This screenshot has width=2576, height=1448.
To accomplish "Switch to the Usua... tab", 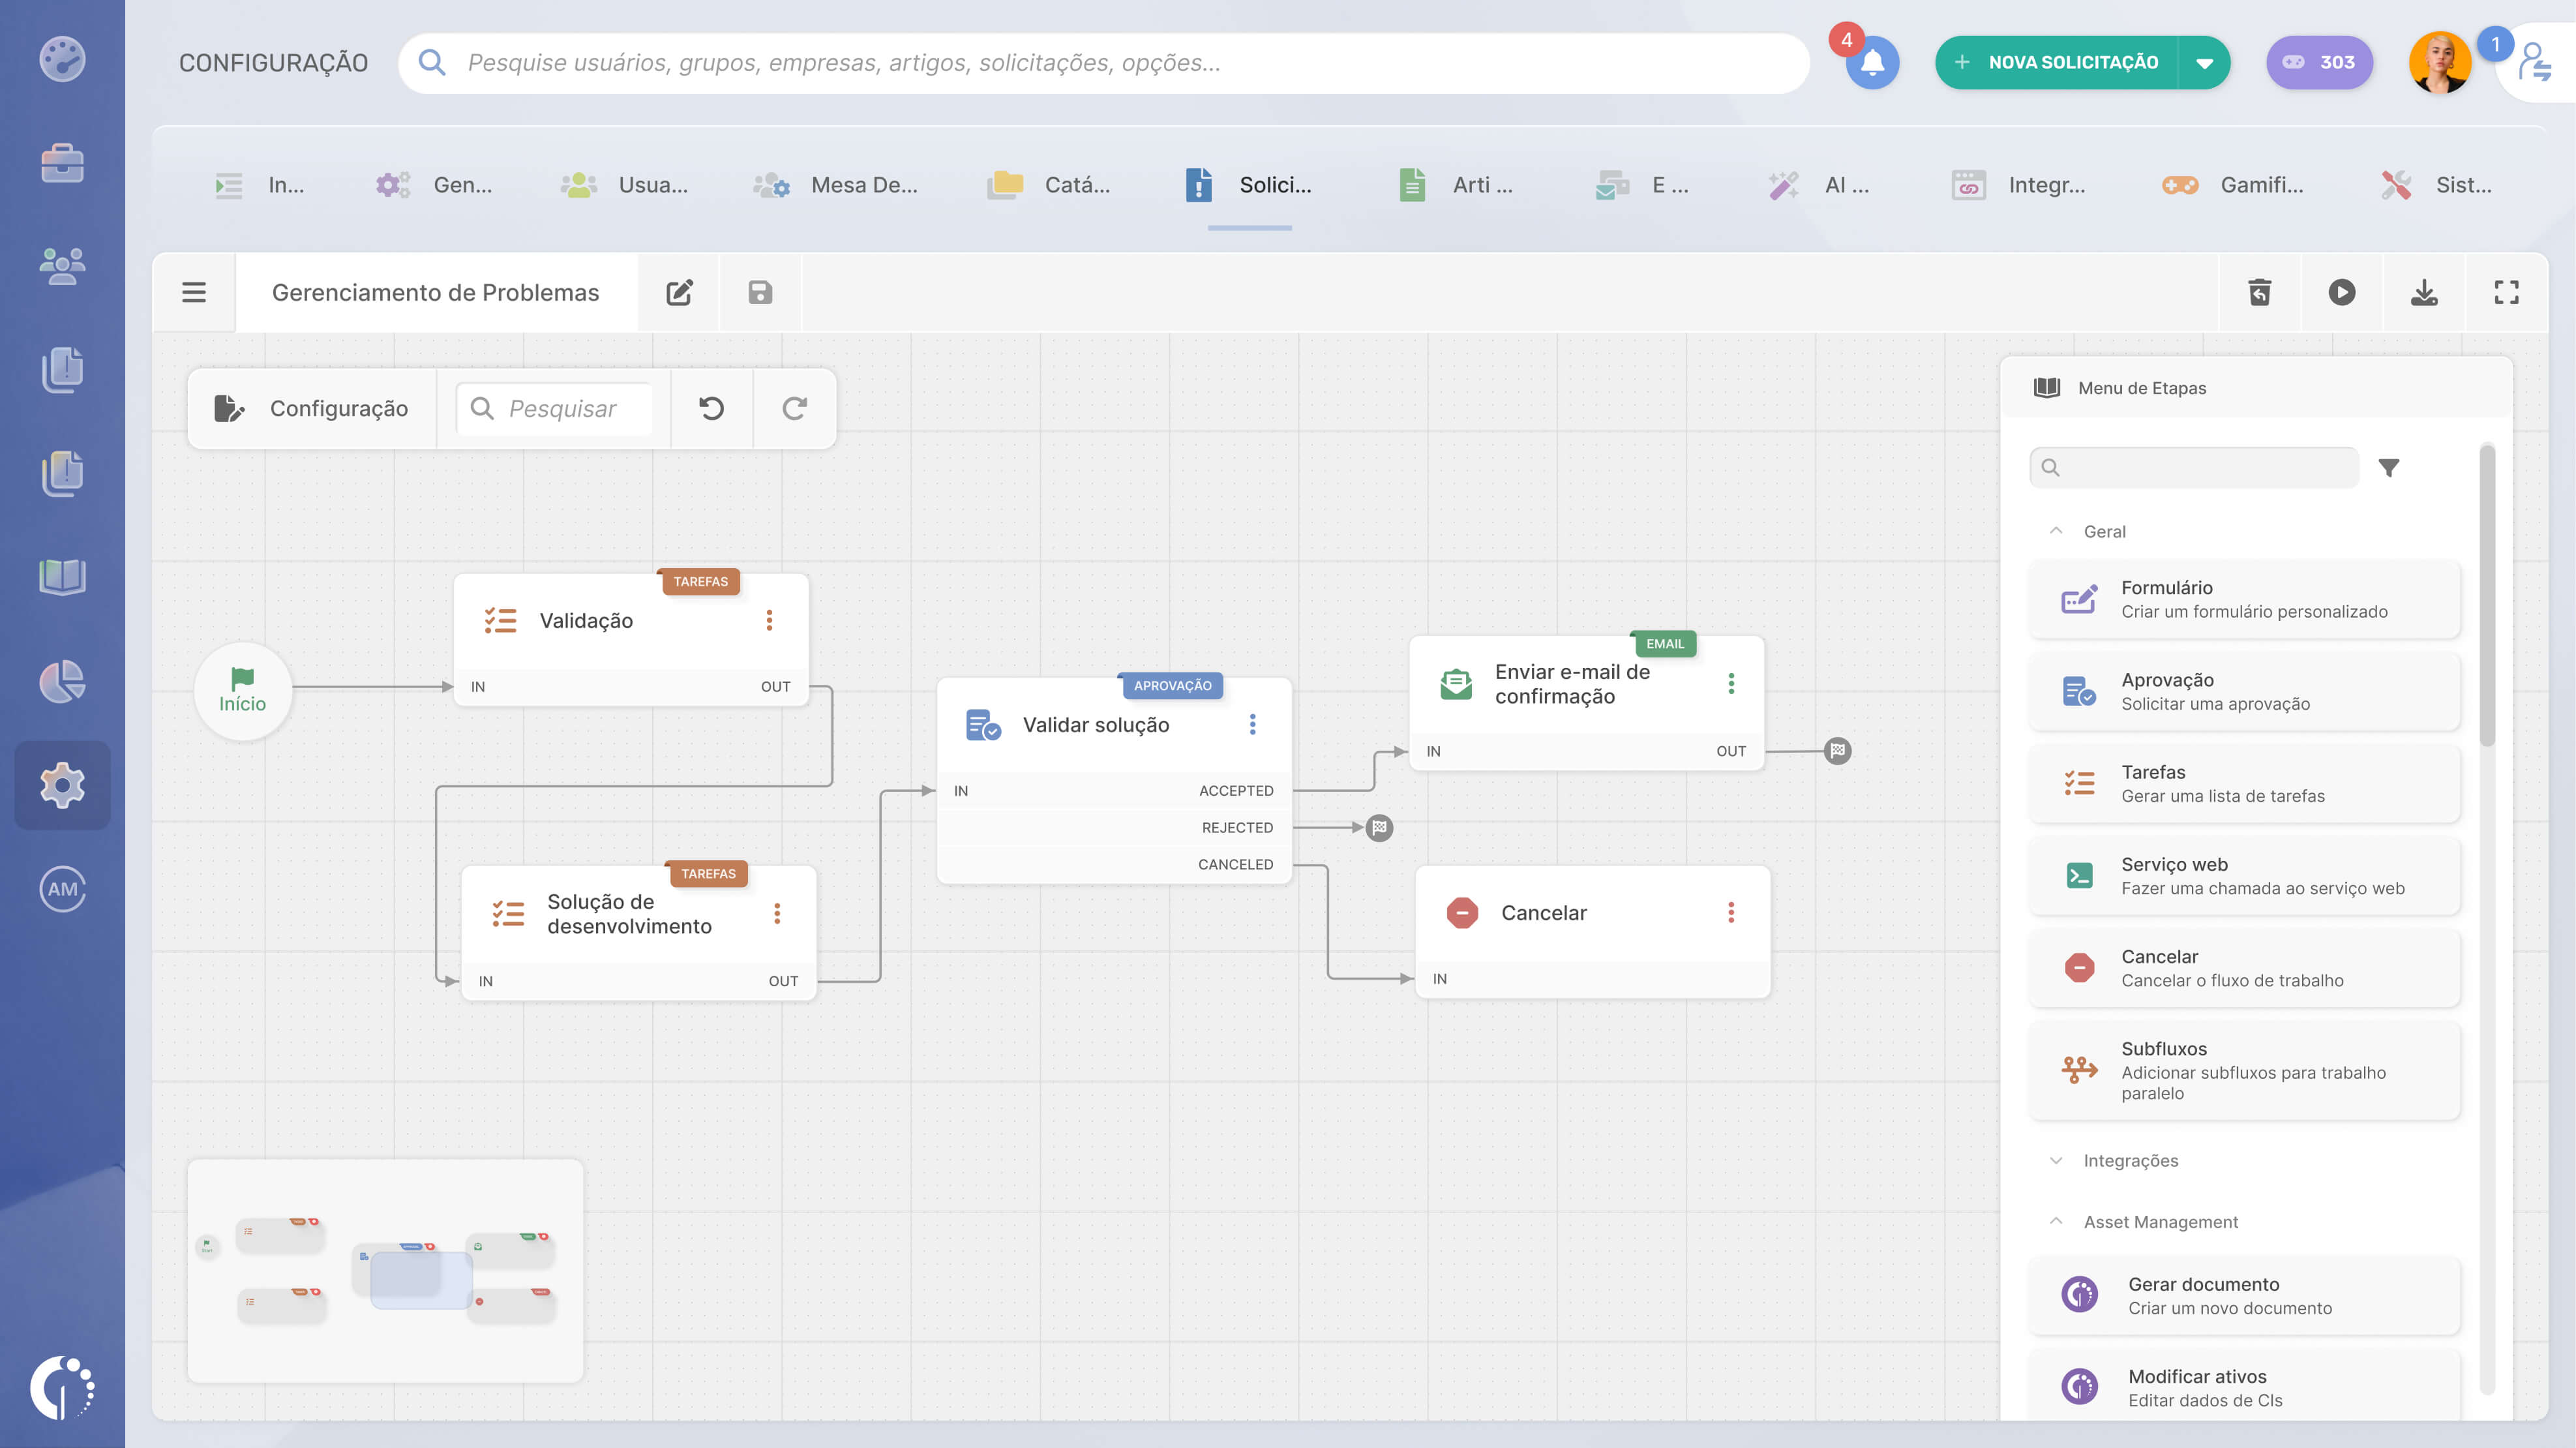I will point(624,185).
